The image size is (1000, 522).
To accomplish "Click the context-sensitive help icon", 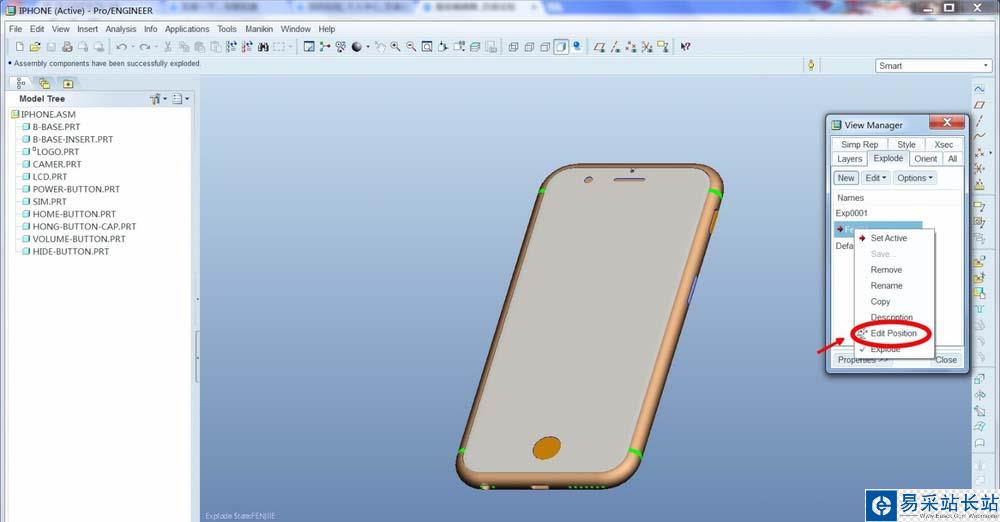I will tap(686, 47).
